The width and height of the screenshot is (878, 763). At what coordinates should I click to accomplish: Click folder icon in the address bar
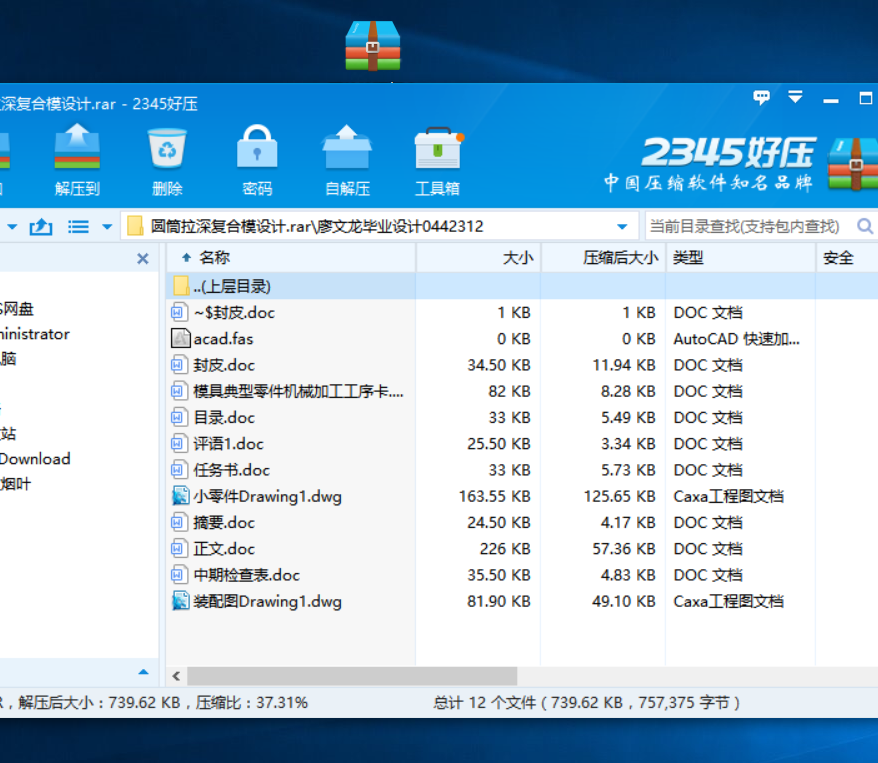pyautogui.click(x=135, y=226)
